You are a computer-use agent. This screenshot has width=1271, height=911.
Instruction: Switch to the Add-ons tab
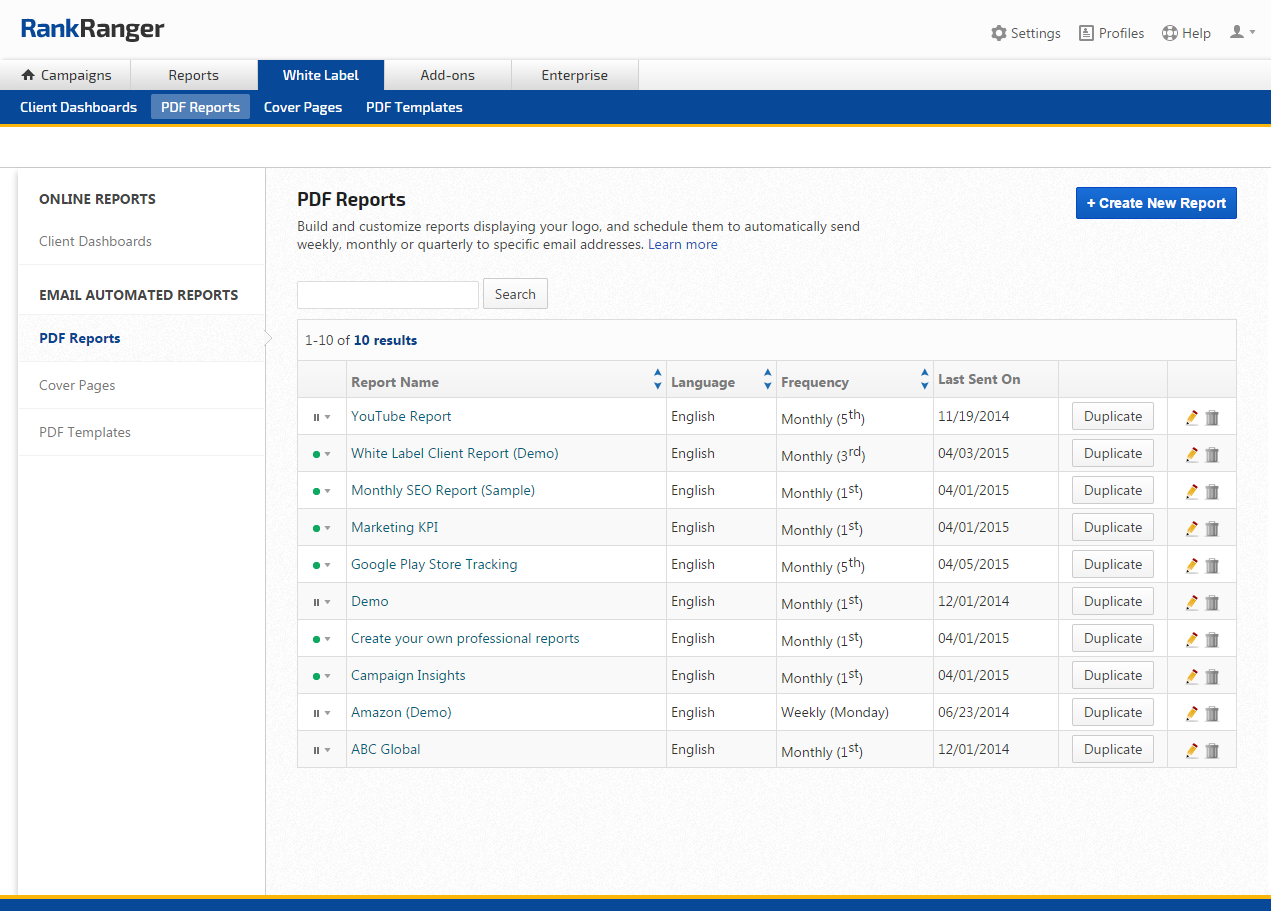click(x=447, y=75)
